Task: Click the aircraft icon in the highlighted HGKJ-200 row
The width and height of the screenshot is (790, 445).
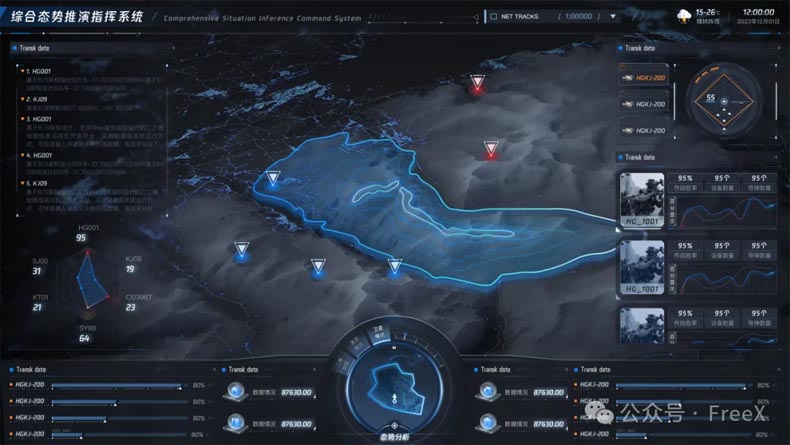Action: click(x=628, y=78)
